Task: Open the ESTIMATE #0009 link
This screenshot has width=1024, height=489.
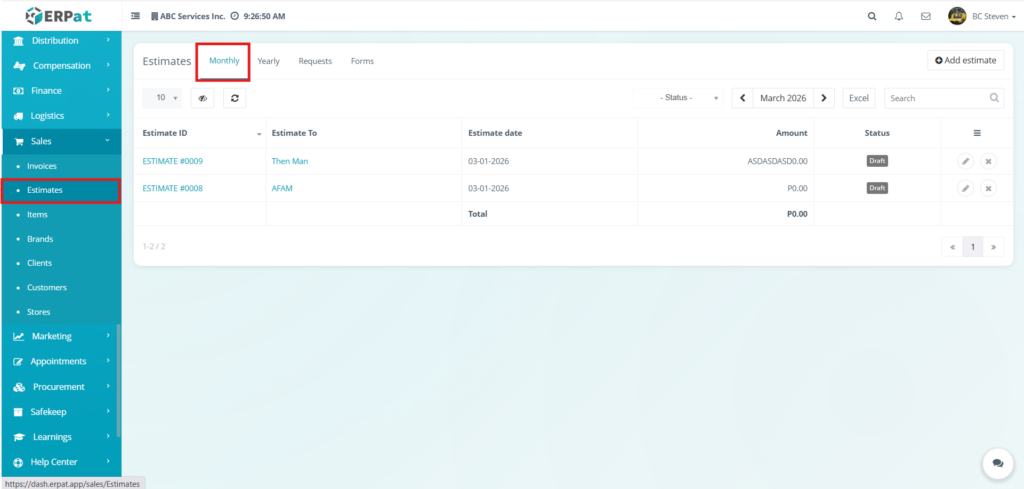Action: tap(173, 161)
